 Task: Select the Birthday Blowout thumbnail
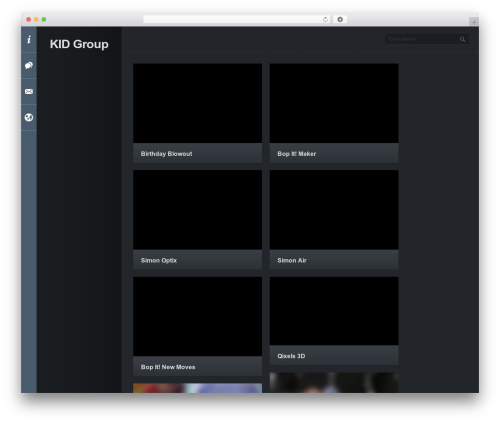[197, 103]
